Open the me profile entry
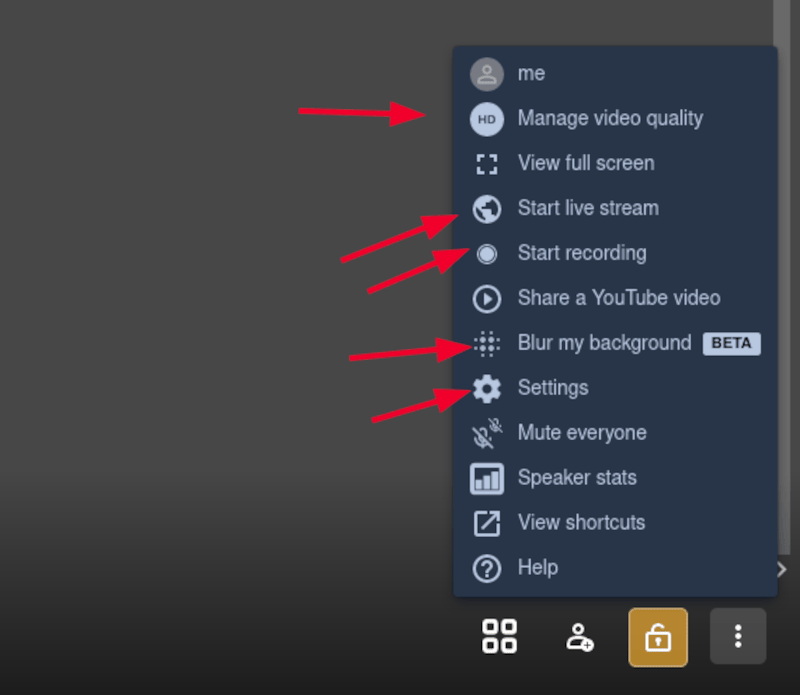The image size is (800, 695). 615,74
